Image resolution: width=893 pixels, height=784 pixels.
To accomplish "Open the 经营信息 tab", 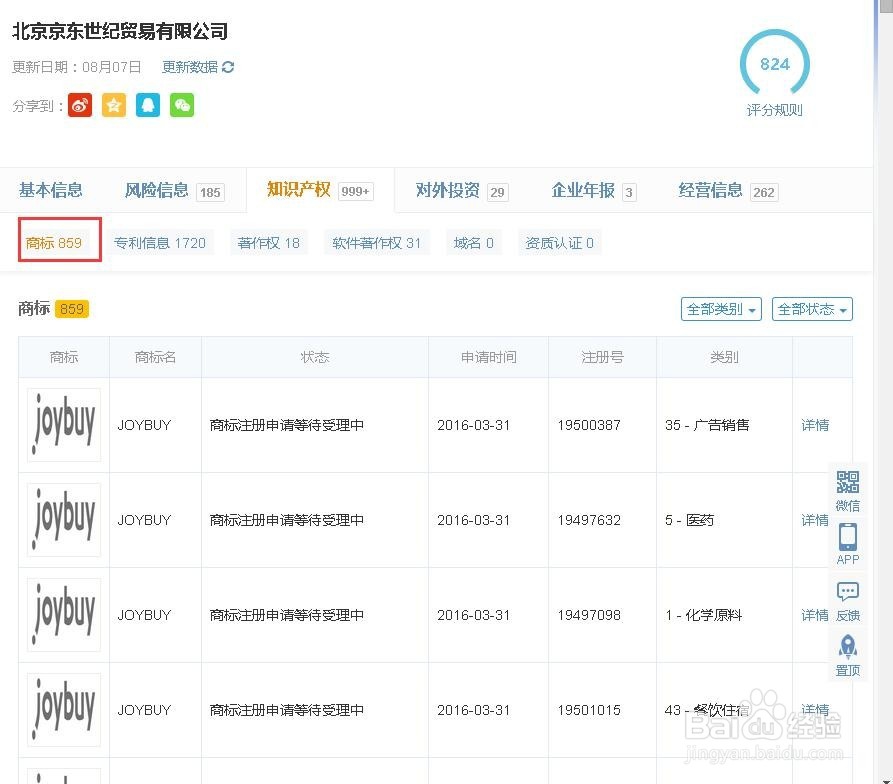I will coord(728,190).
